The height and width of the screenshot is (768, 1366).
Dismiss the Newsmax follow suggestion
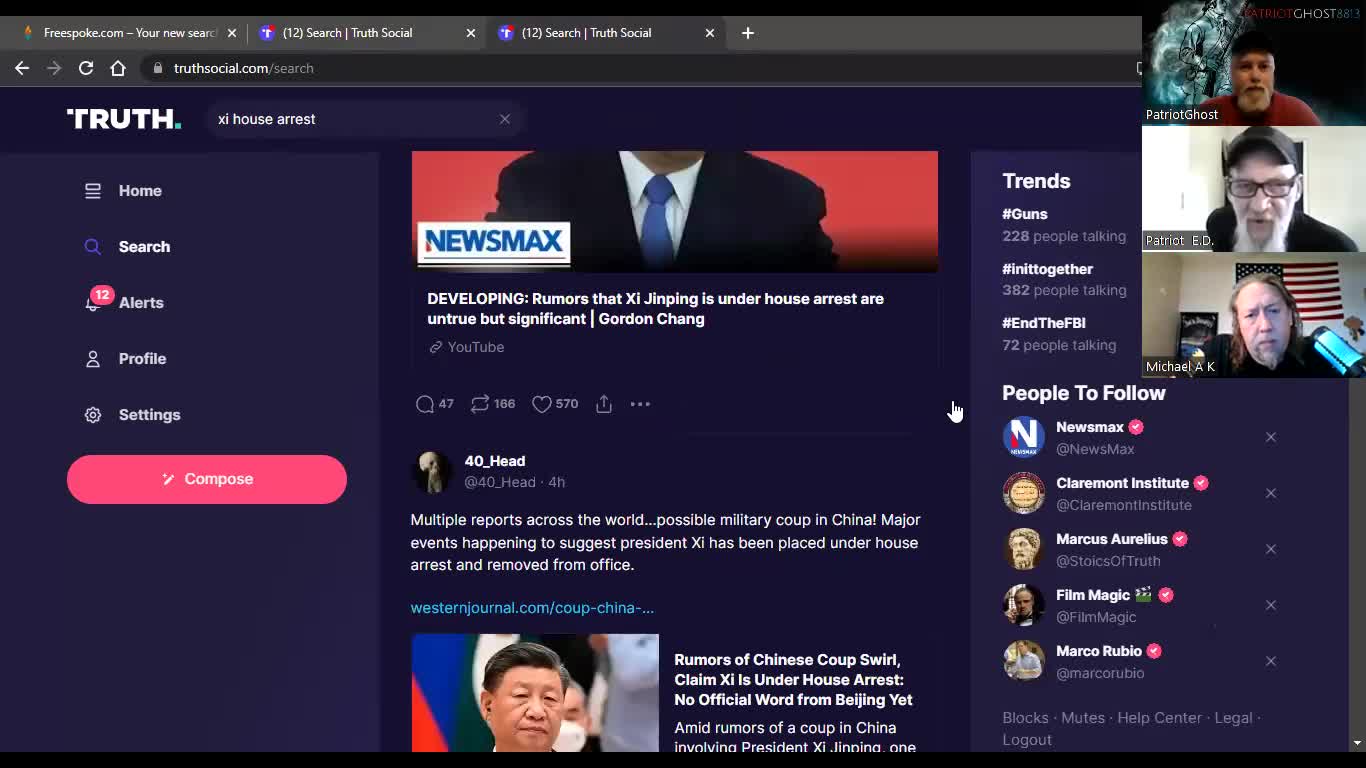pyautogui.click(x=1271, y=437)
